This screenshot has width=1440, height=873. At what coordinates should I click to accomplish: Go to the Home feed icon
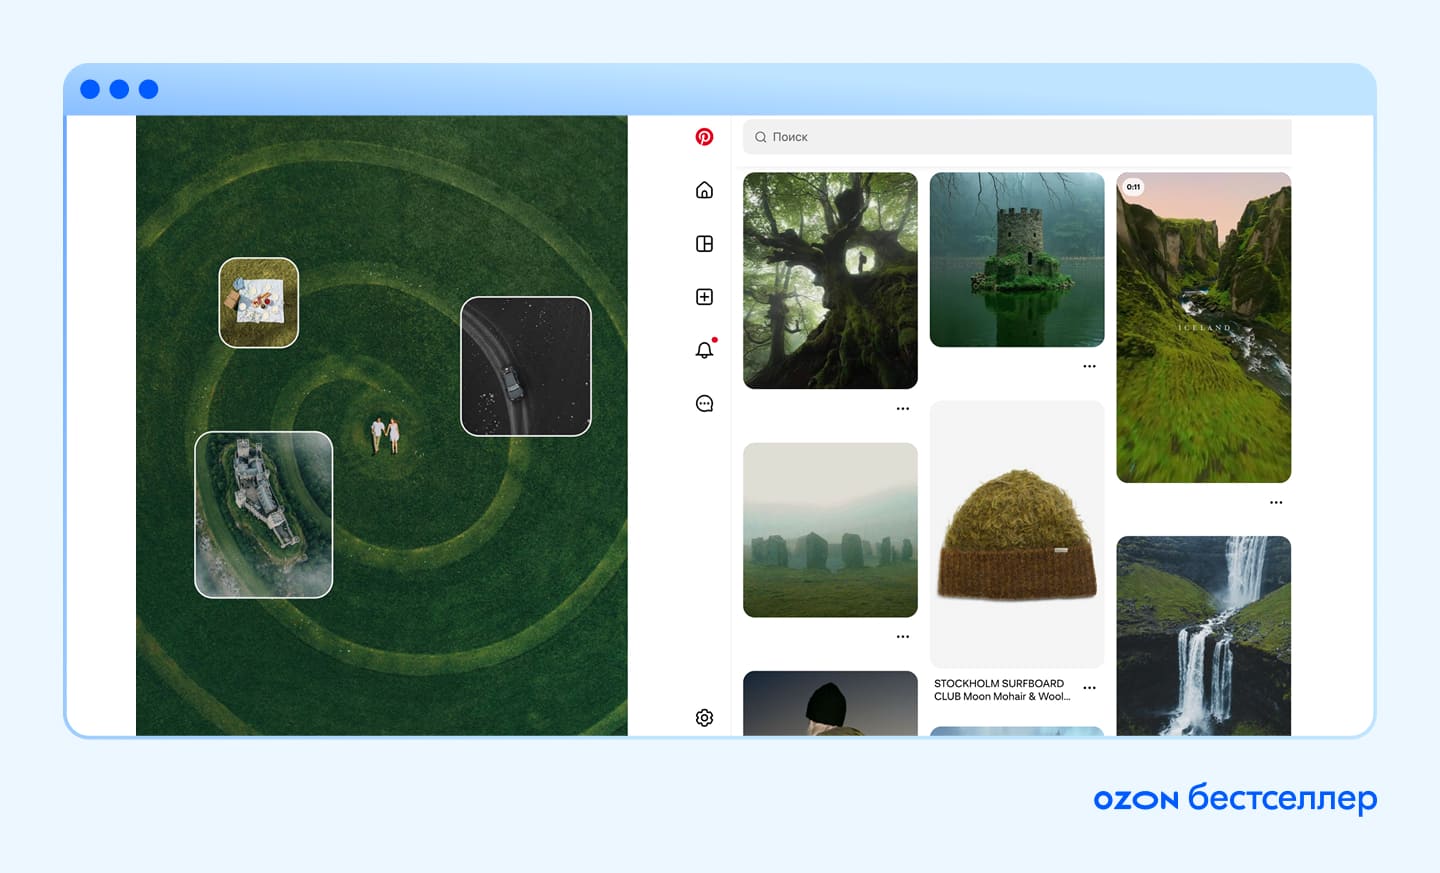click(x=704, y=190)
